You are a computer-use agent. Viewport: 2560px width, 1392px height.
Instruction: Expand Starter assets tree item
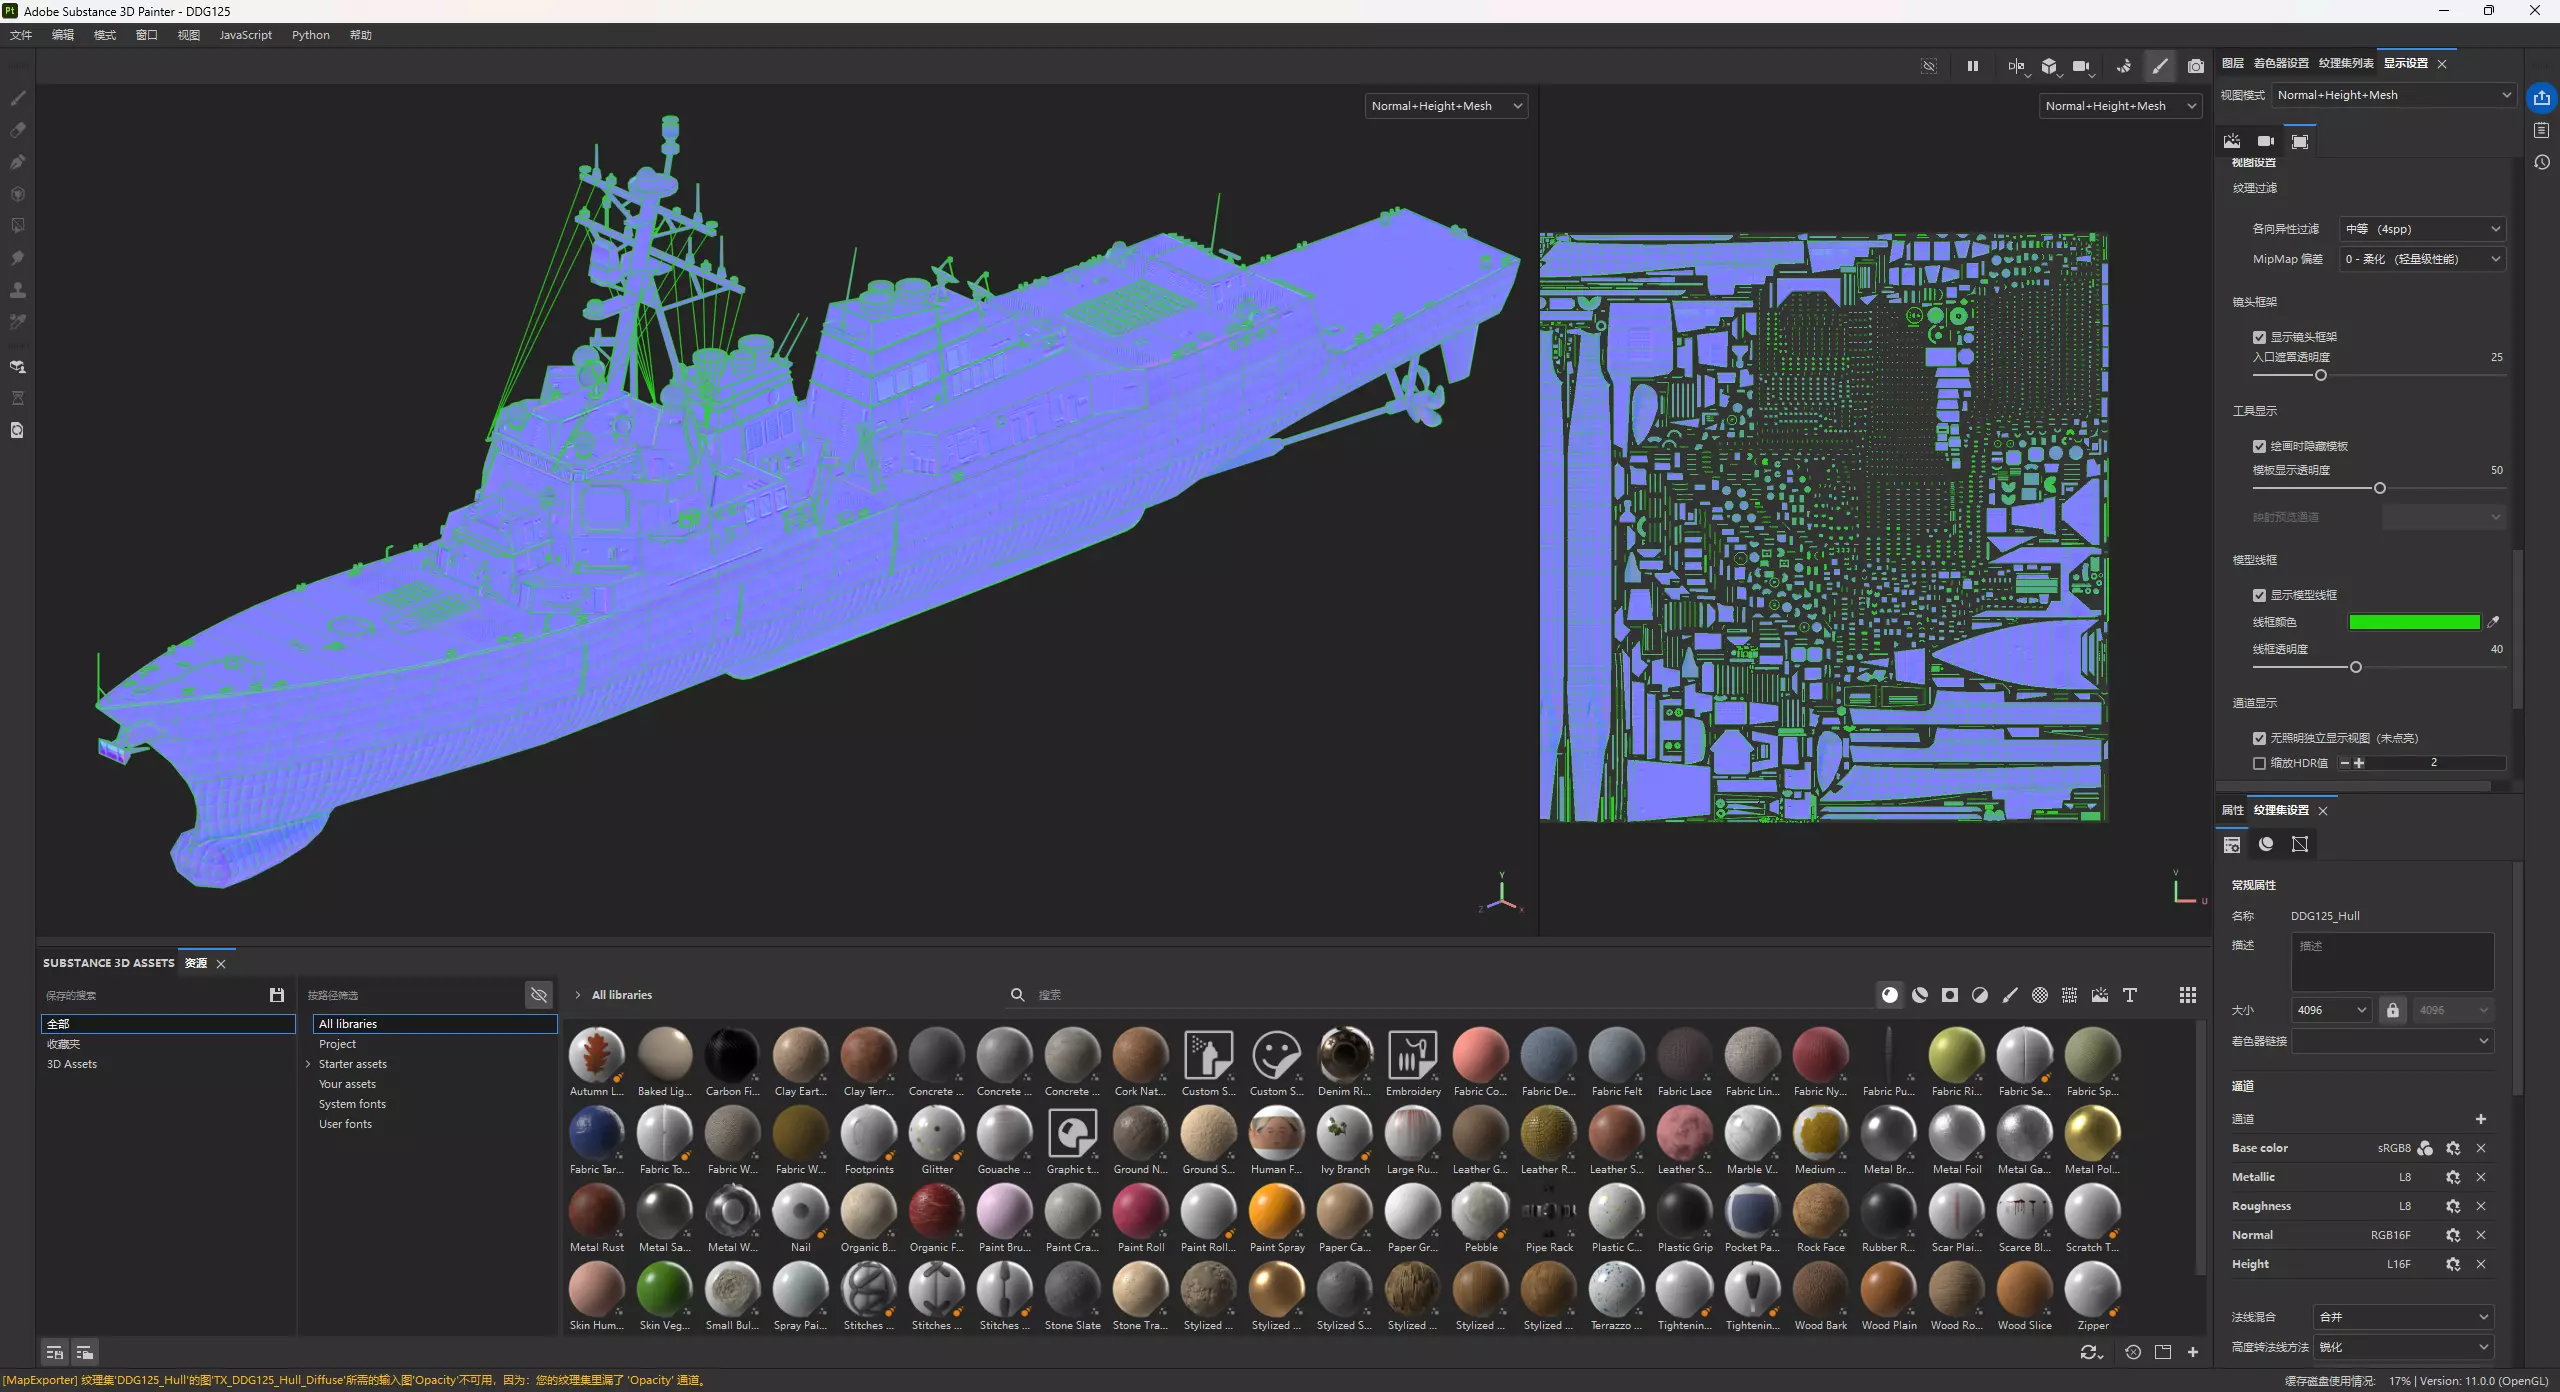click(308, 1064)
